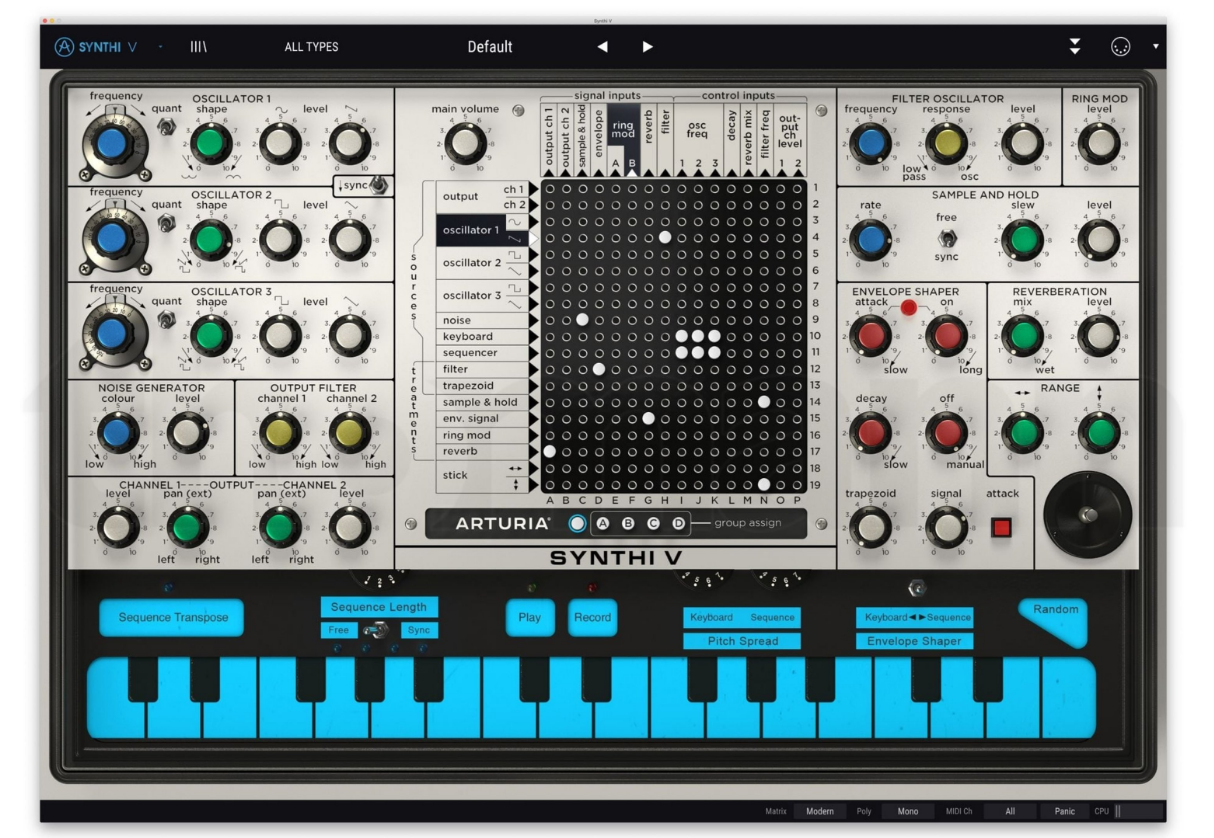This screenshot has height=838, width=1214.
Task: Click the Arturia Synthi V logo
Action: point(96,47)
